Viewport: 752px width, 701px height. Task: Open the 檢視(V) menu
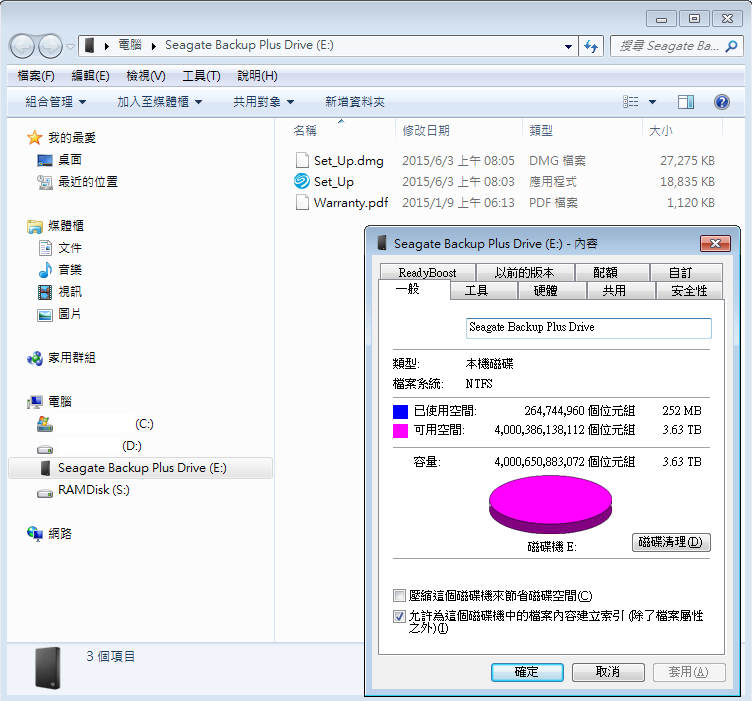click(146, 76)
